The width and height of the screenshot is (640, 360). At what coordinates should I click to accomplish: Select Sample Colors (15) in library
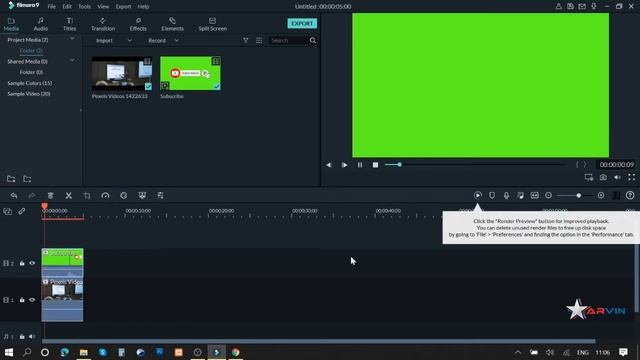(x=29, y=83)
